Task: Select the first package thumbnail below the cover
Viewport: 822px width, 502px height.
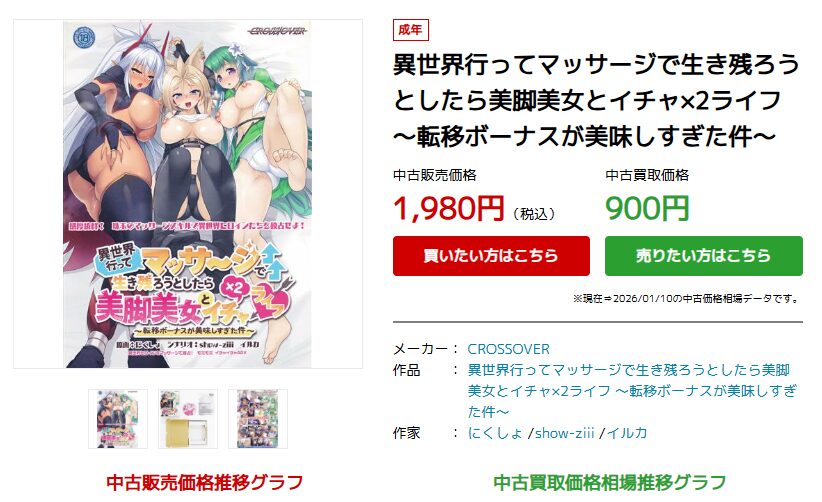Action: pos(118,419)
